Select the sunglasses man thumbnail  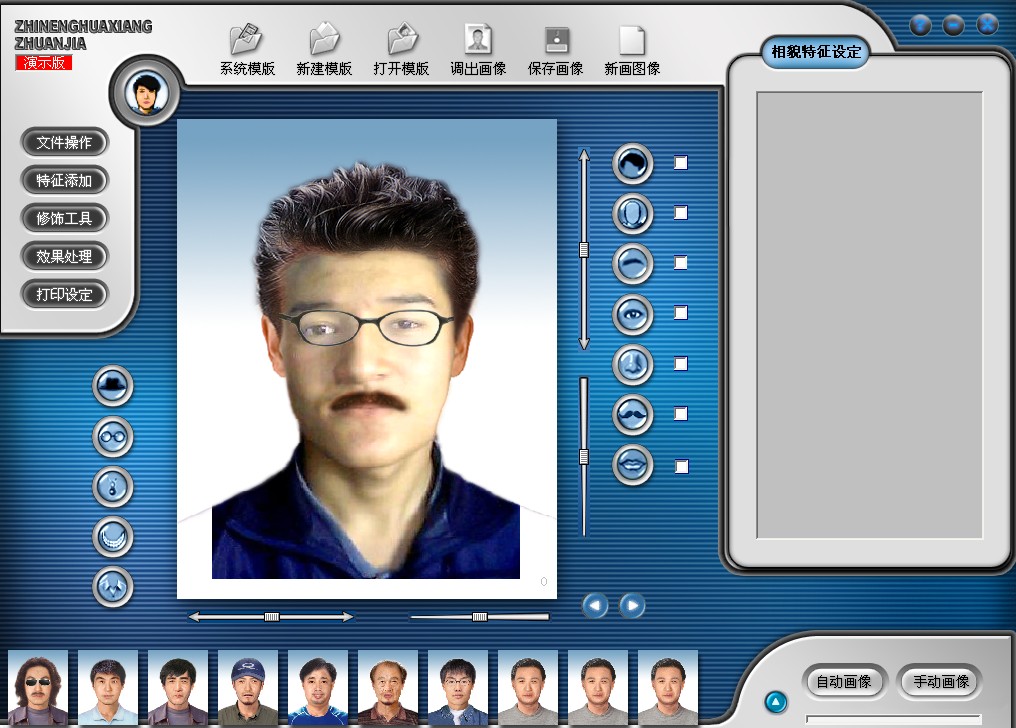(38, 687)
